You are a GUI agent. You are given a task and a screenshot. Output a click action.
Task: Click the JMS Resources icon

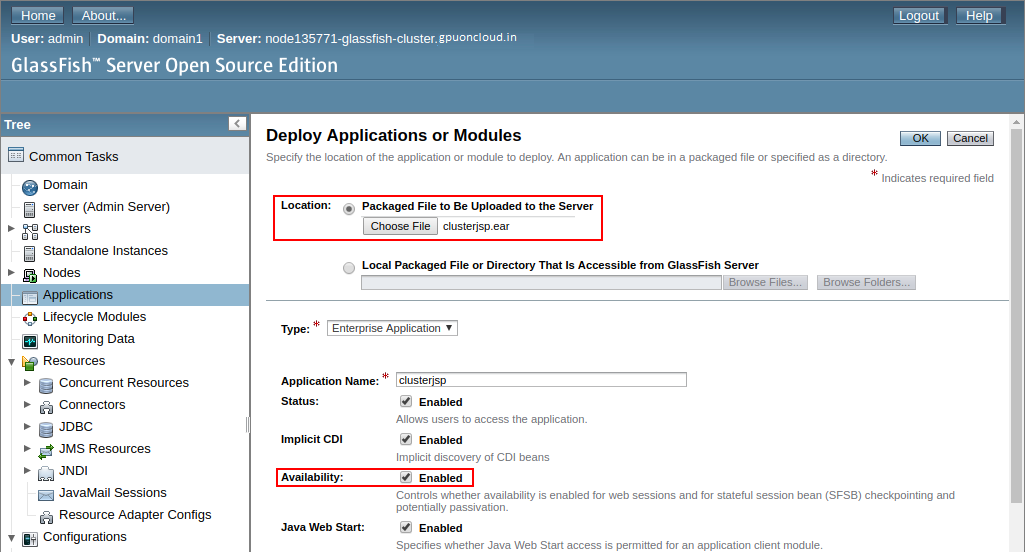click(x=46, y=450)
